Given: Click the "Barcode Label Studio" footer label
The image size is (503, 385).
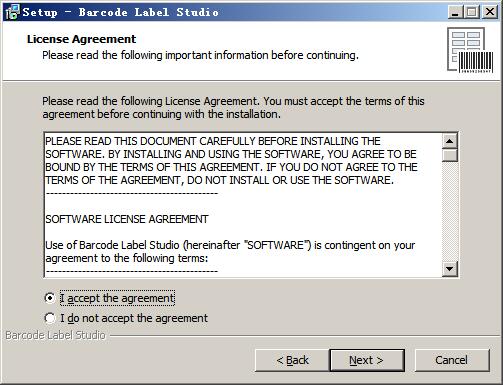Looking at the screenshot, I should click(x=55, y=335).
